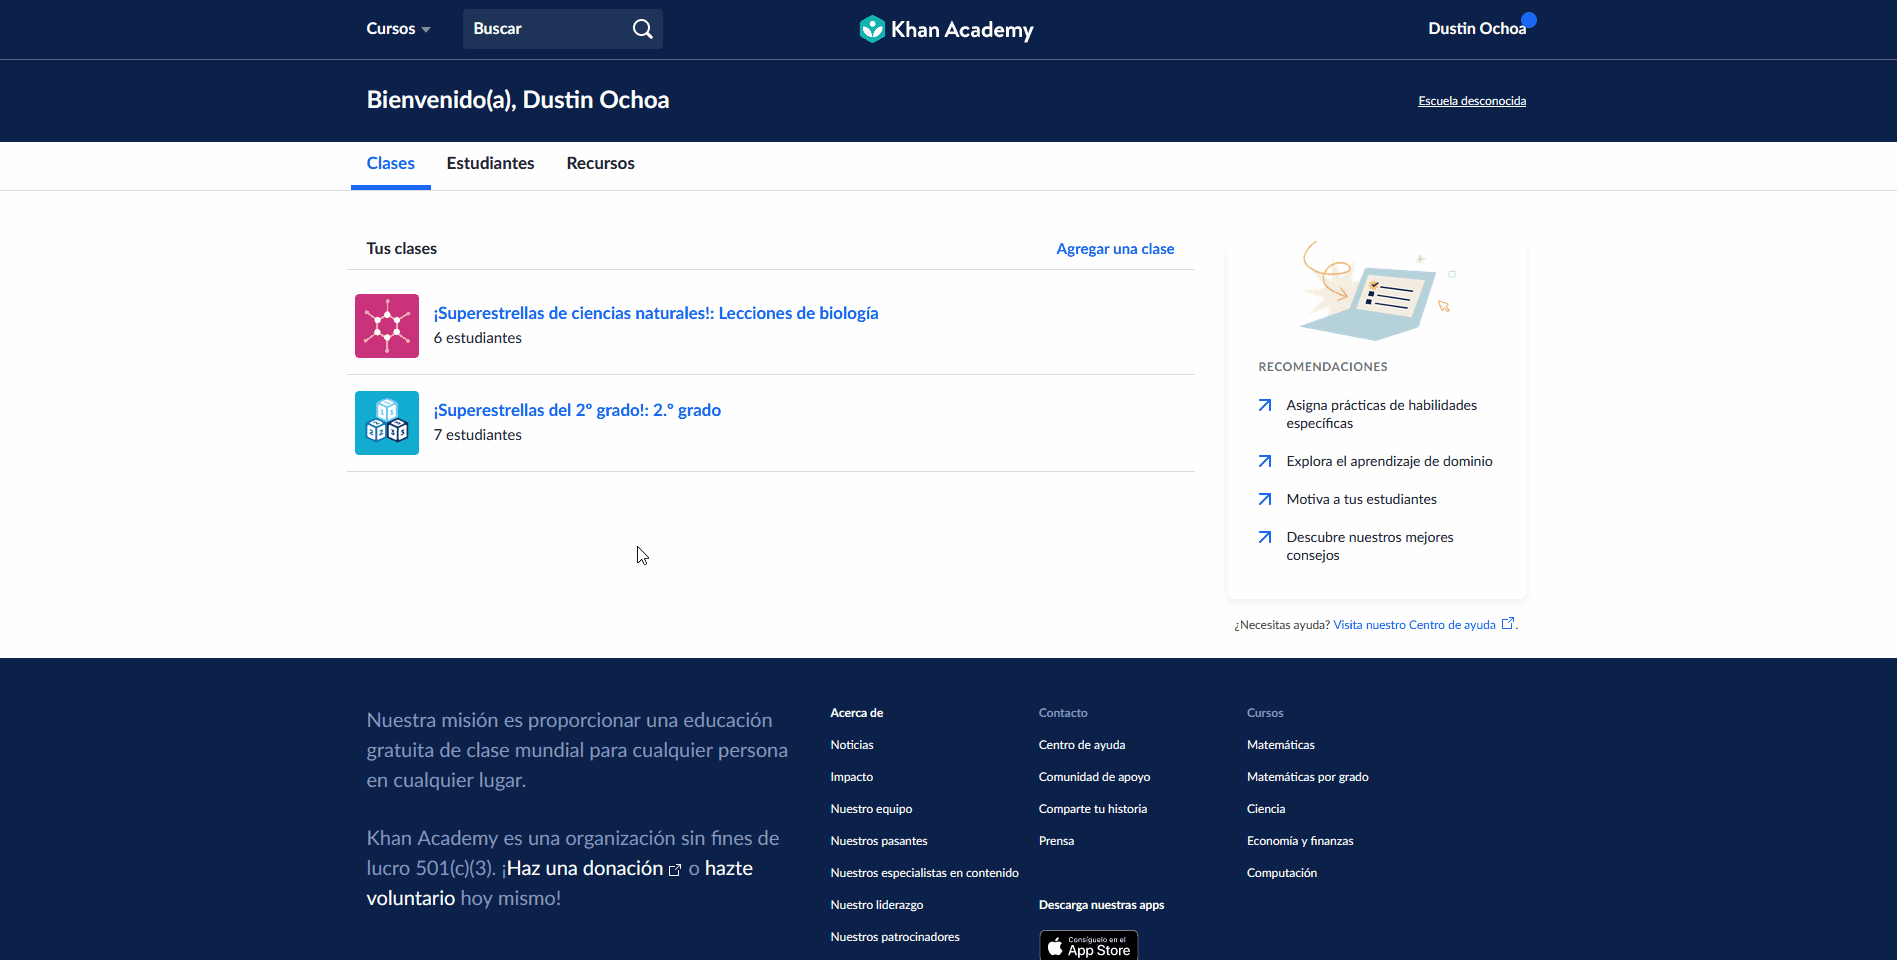Click the notification dot on Dustin Ochoa
The height and width of the screenshot is (960, 1897).
pos(1529,19)
